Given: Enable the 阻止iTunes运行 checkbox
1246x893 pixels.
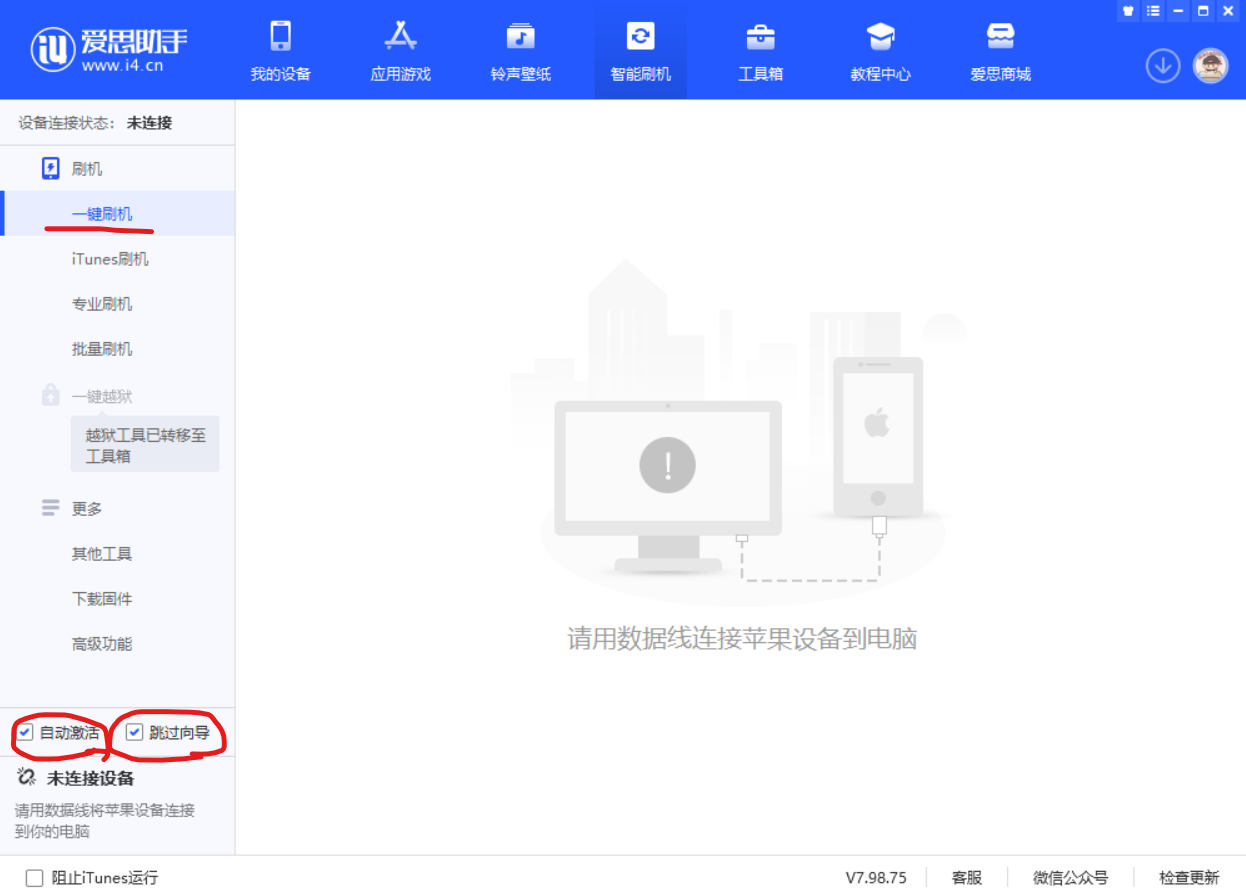Looking at the screenshot, I should click(x=34, y=878).
